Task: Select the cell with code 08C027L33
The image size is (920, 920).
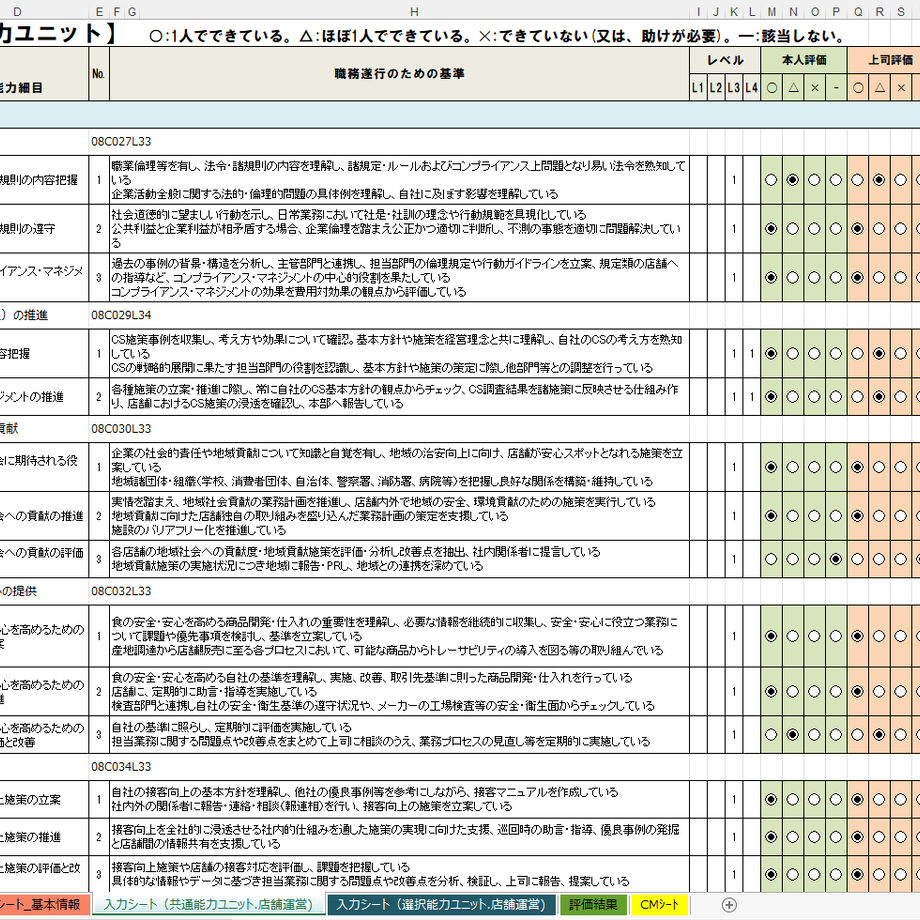Action: [121, 141]
